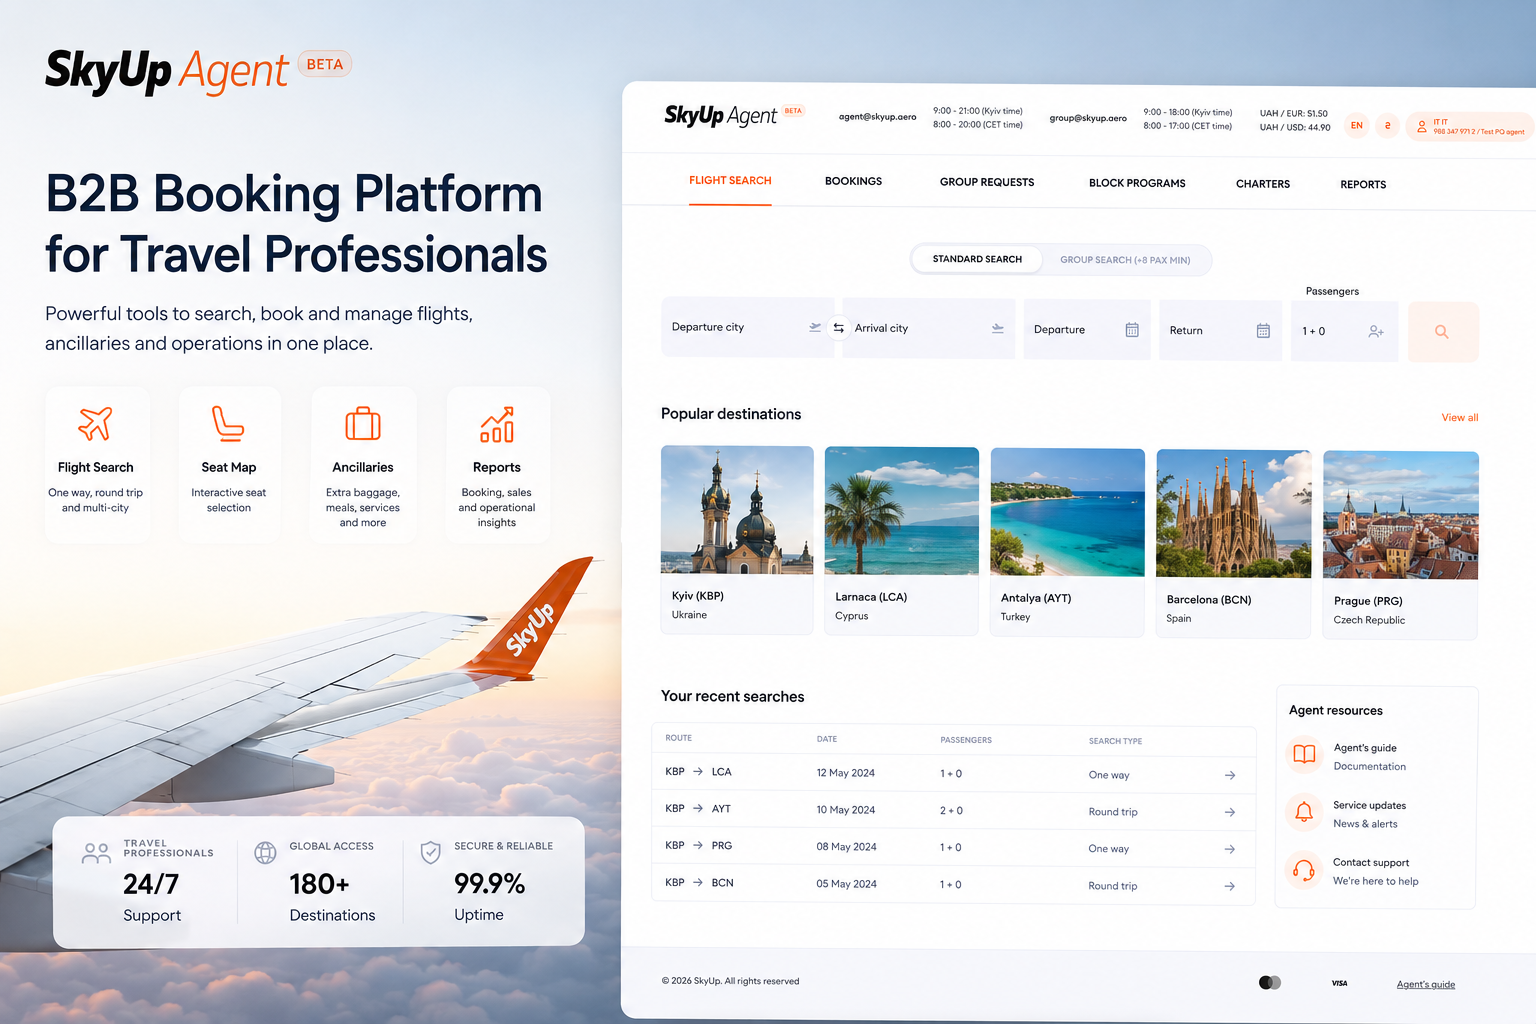The image size is (1536, 1024).
Task: Click Secure & Reliable shield icon
Action: pos(431,852)
